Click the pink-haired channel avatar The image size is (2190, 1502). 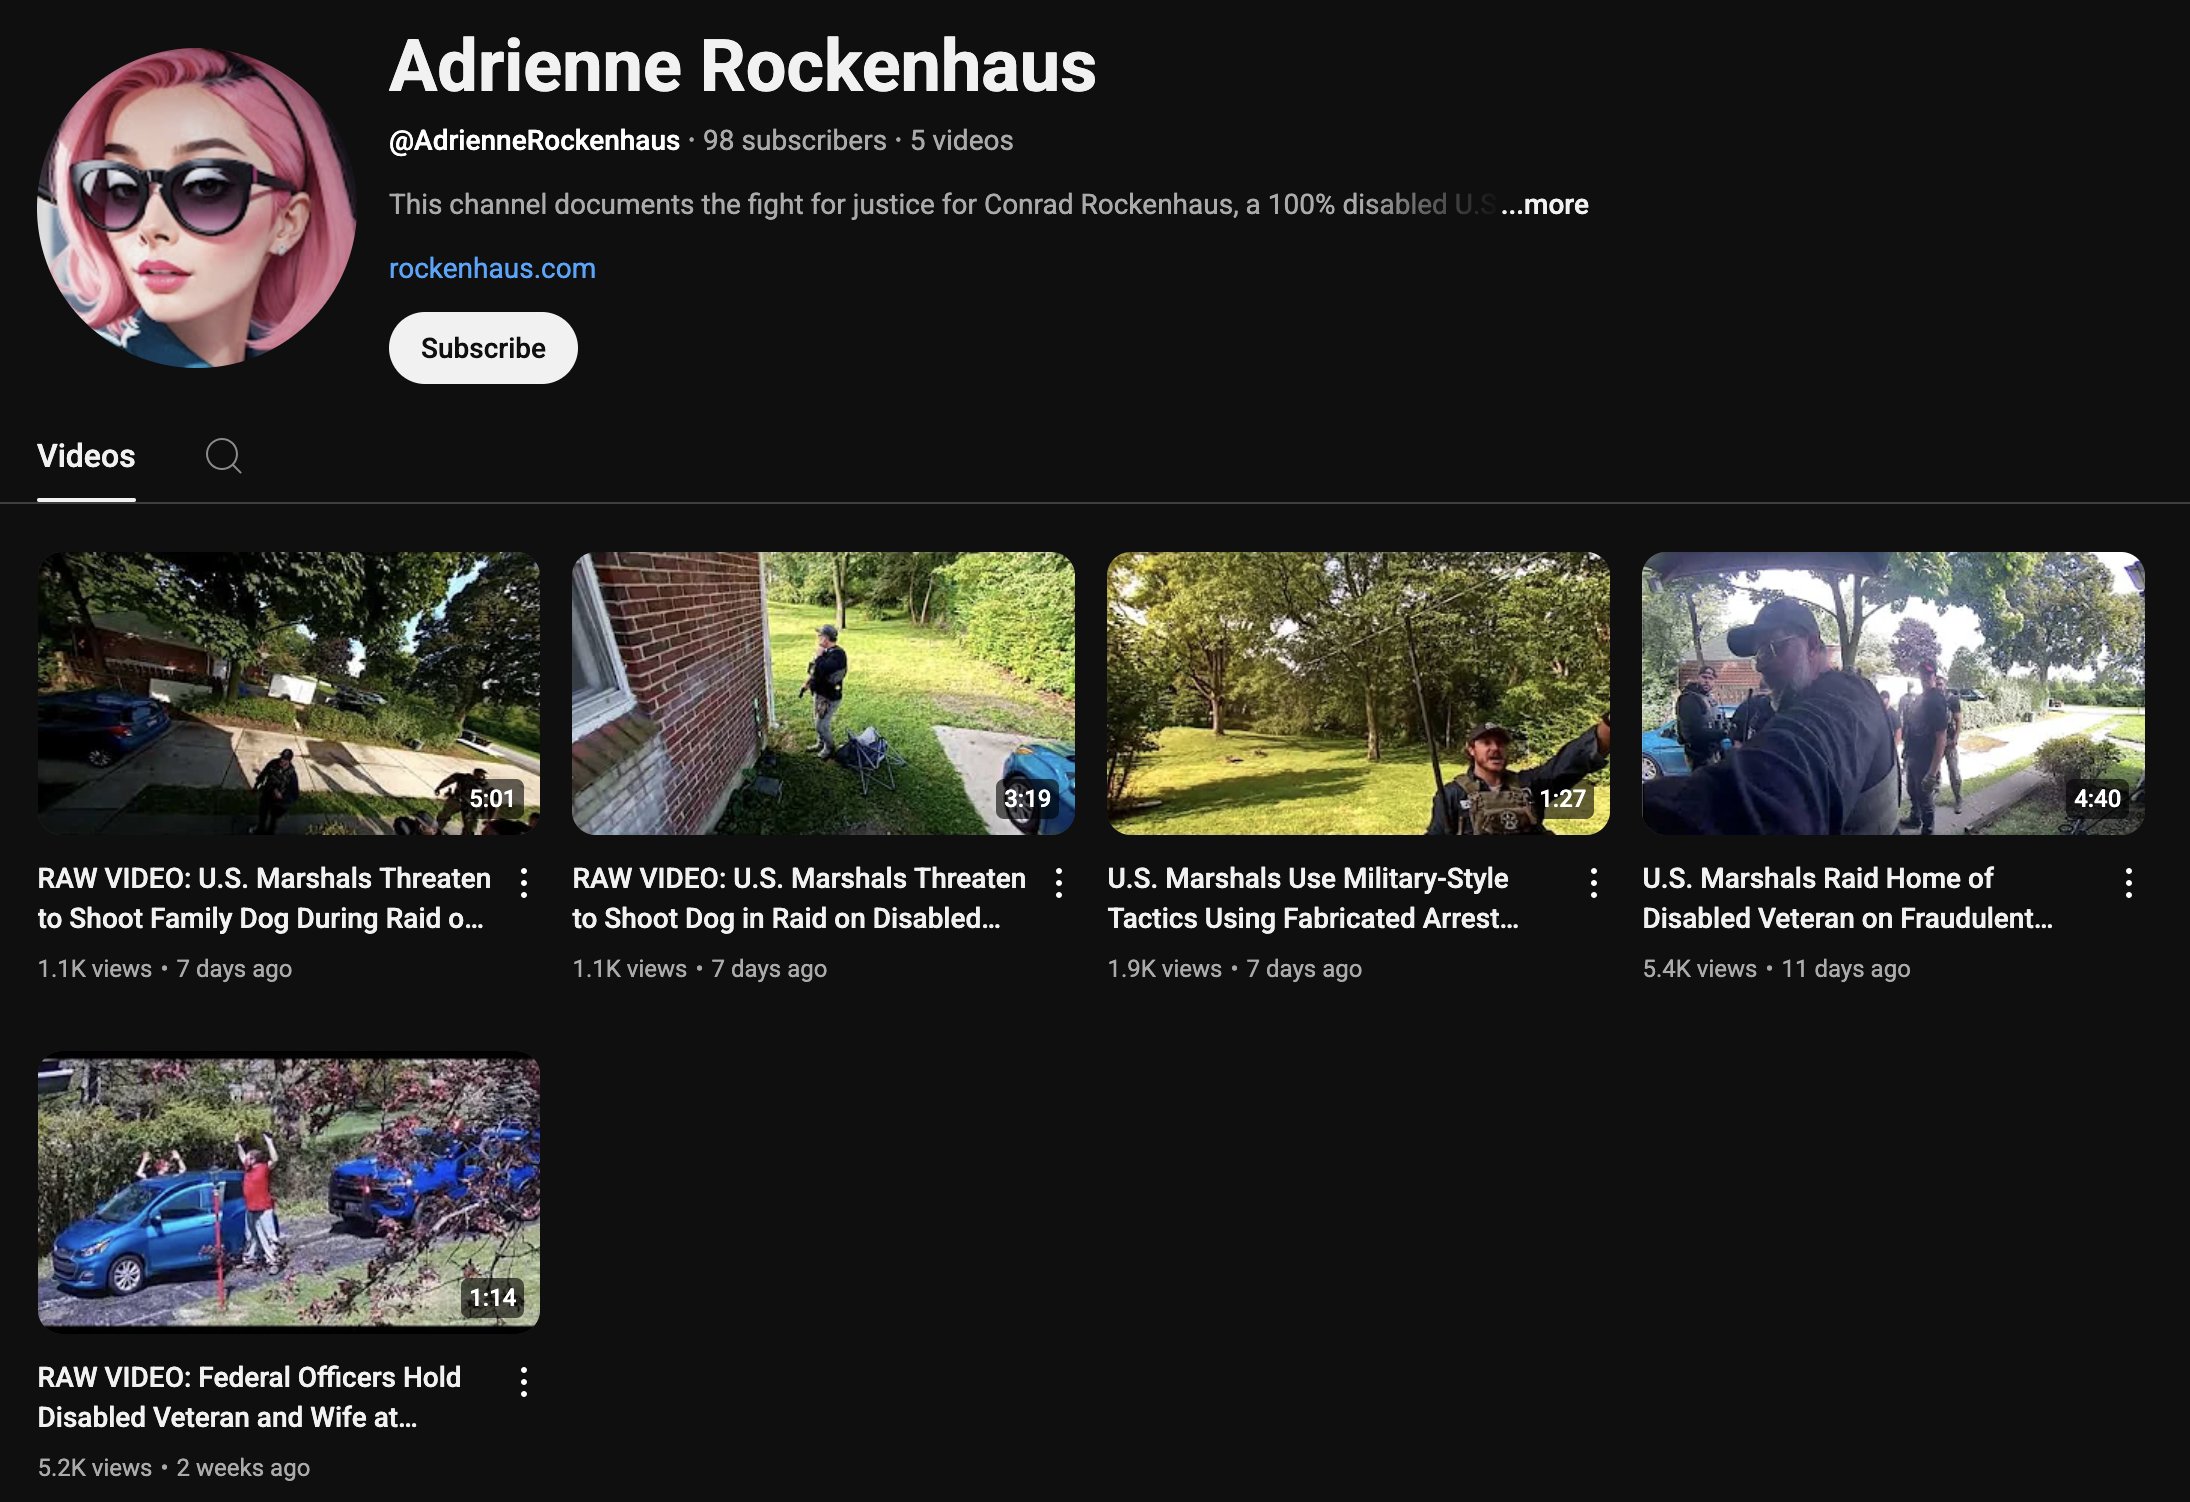tap(196, 208)
